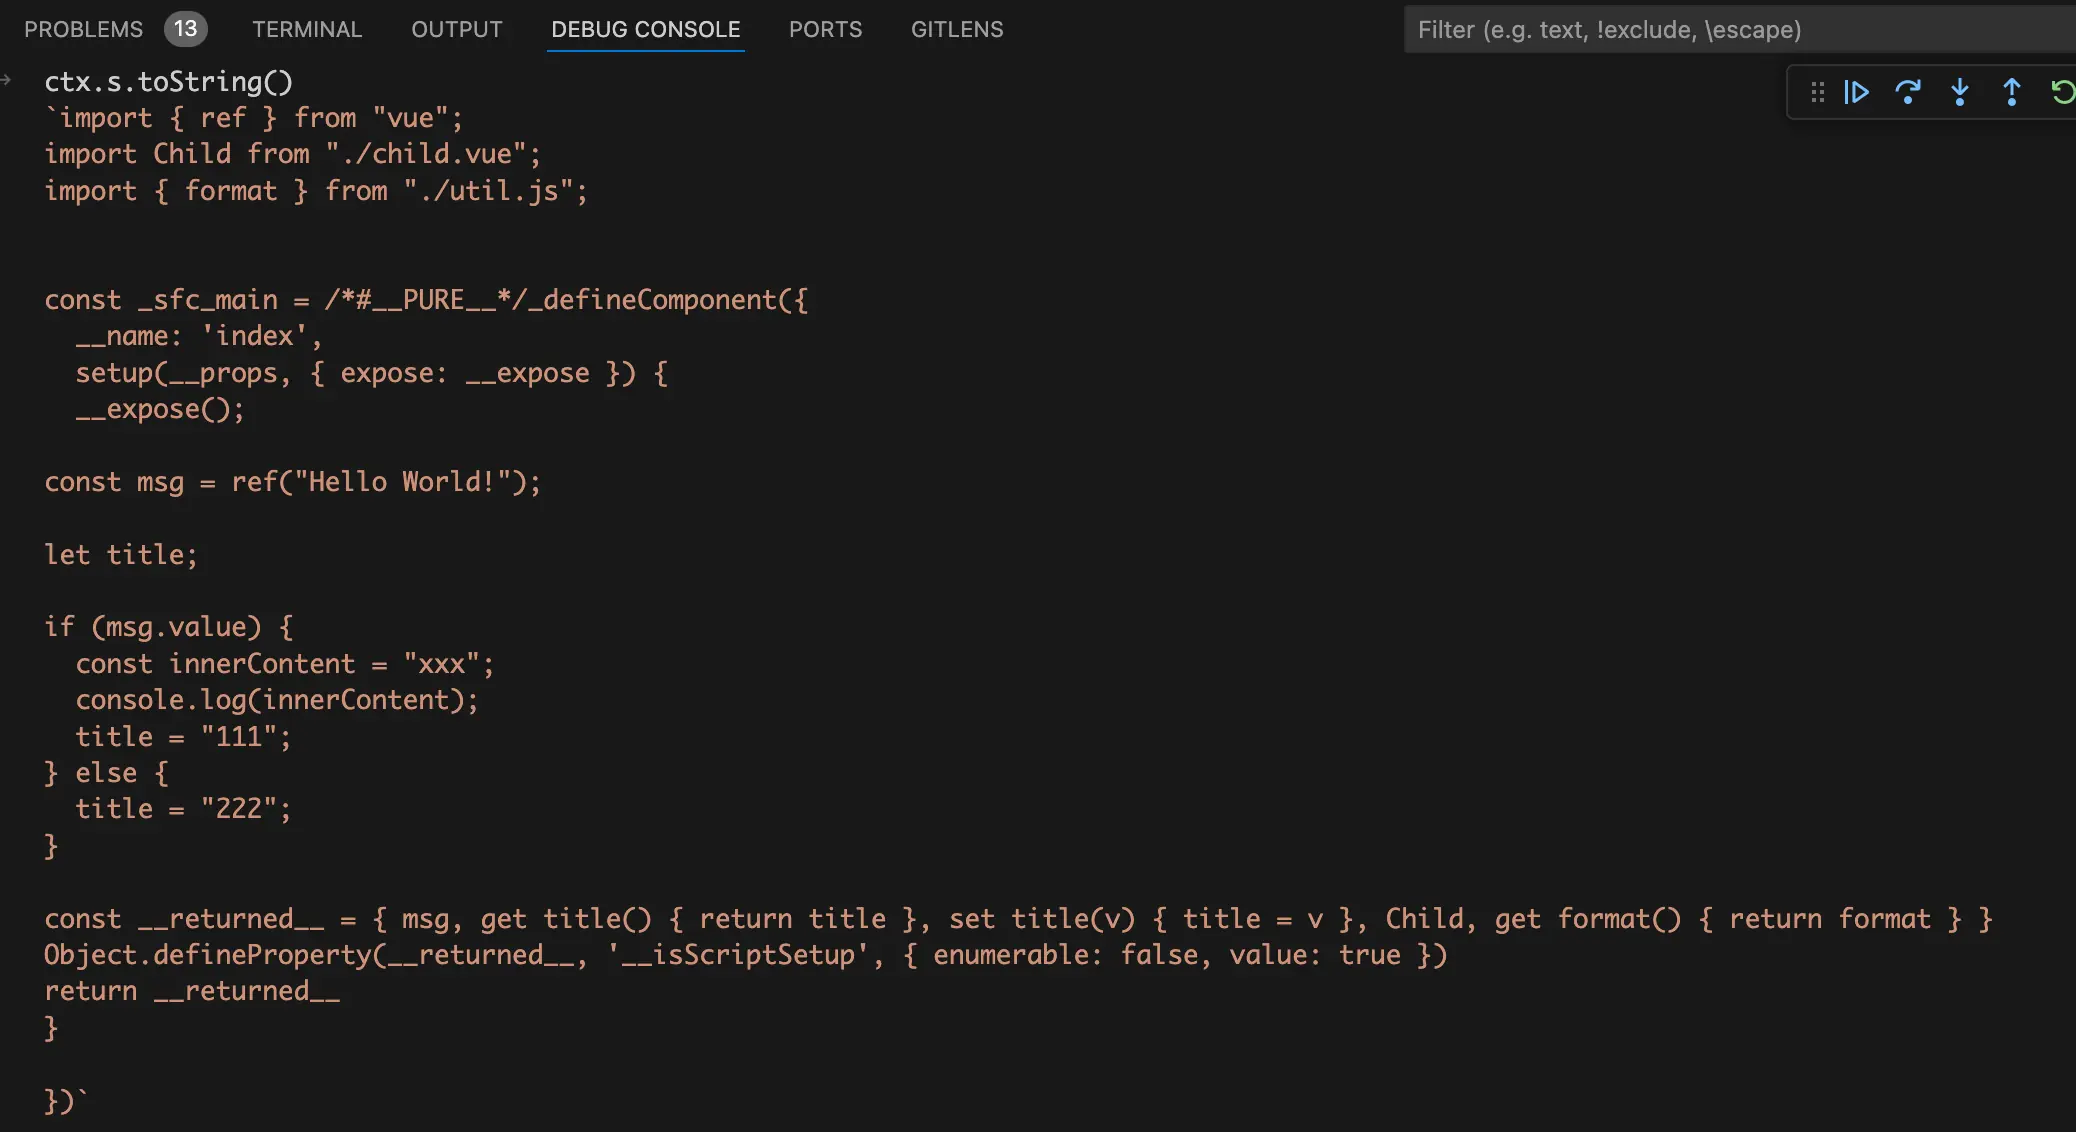The image size is (2076, 1132).
Task: Switch to the TERMINAL tab
Action: point(306,29)
